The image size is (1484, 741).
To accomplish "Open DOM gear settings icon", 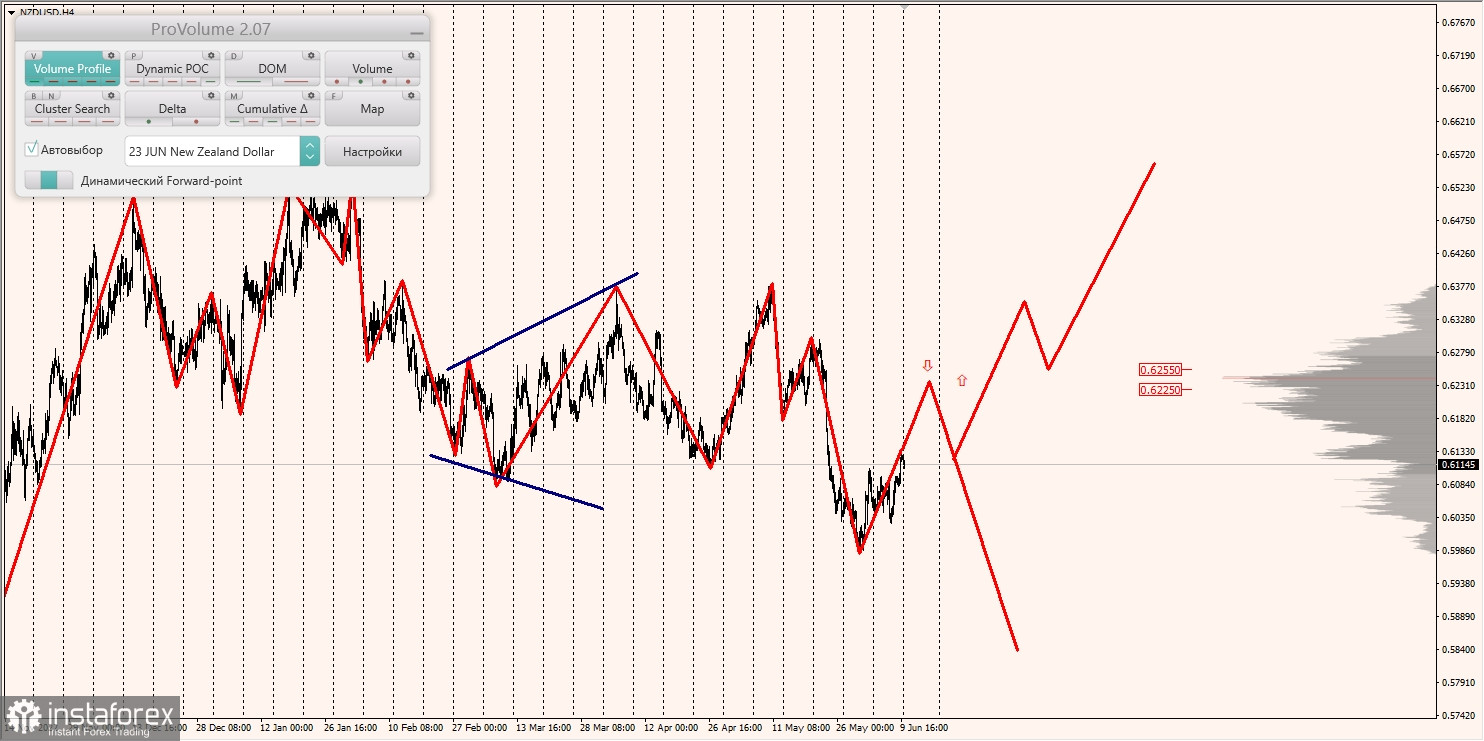I will (x=311, y=56).
